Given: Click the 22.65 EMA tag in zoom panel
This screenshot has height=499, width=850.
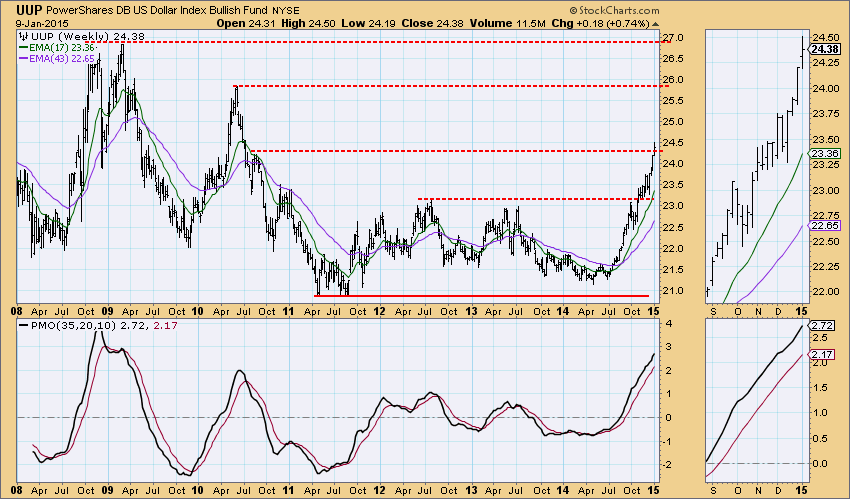Looking at the screenshot, I should click(826, 225).
